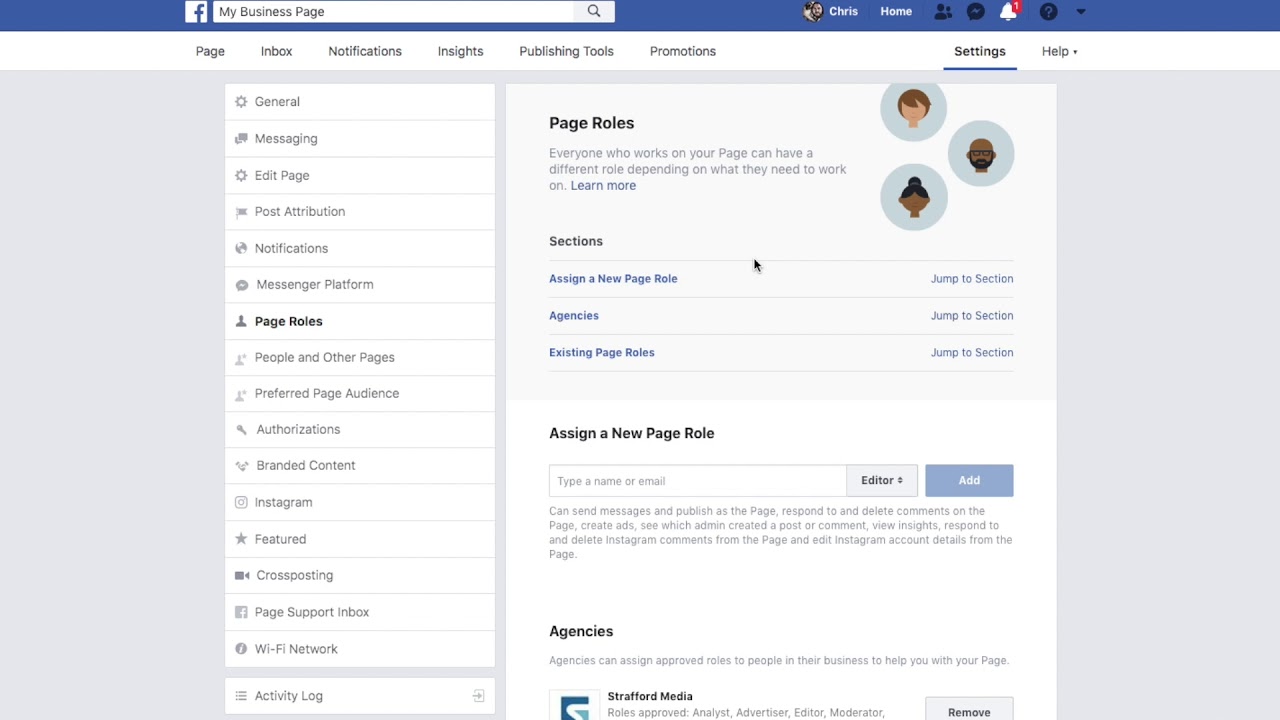Click the Facebook logo icon

pos(197,11)
